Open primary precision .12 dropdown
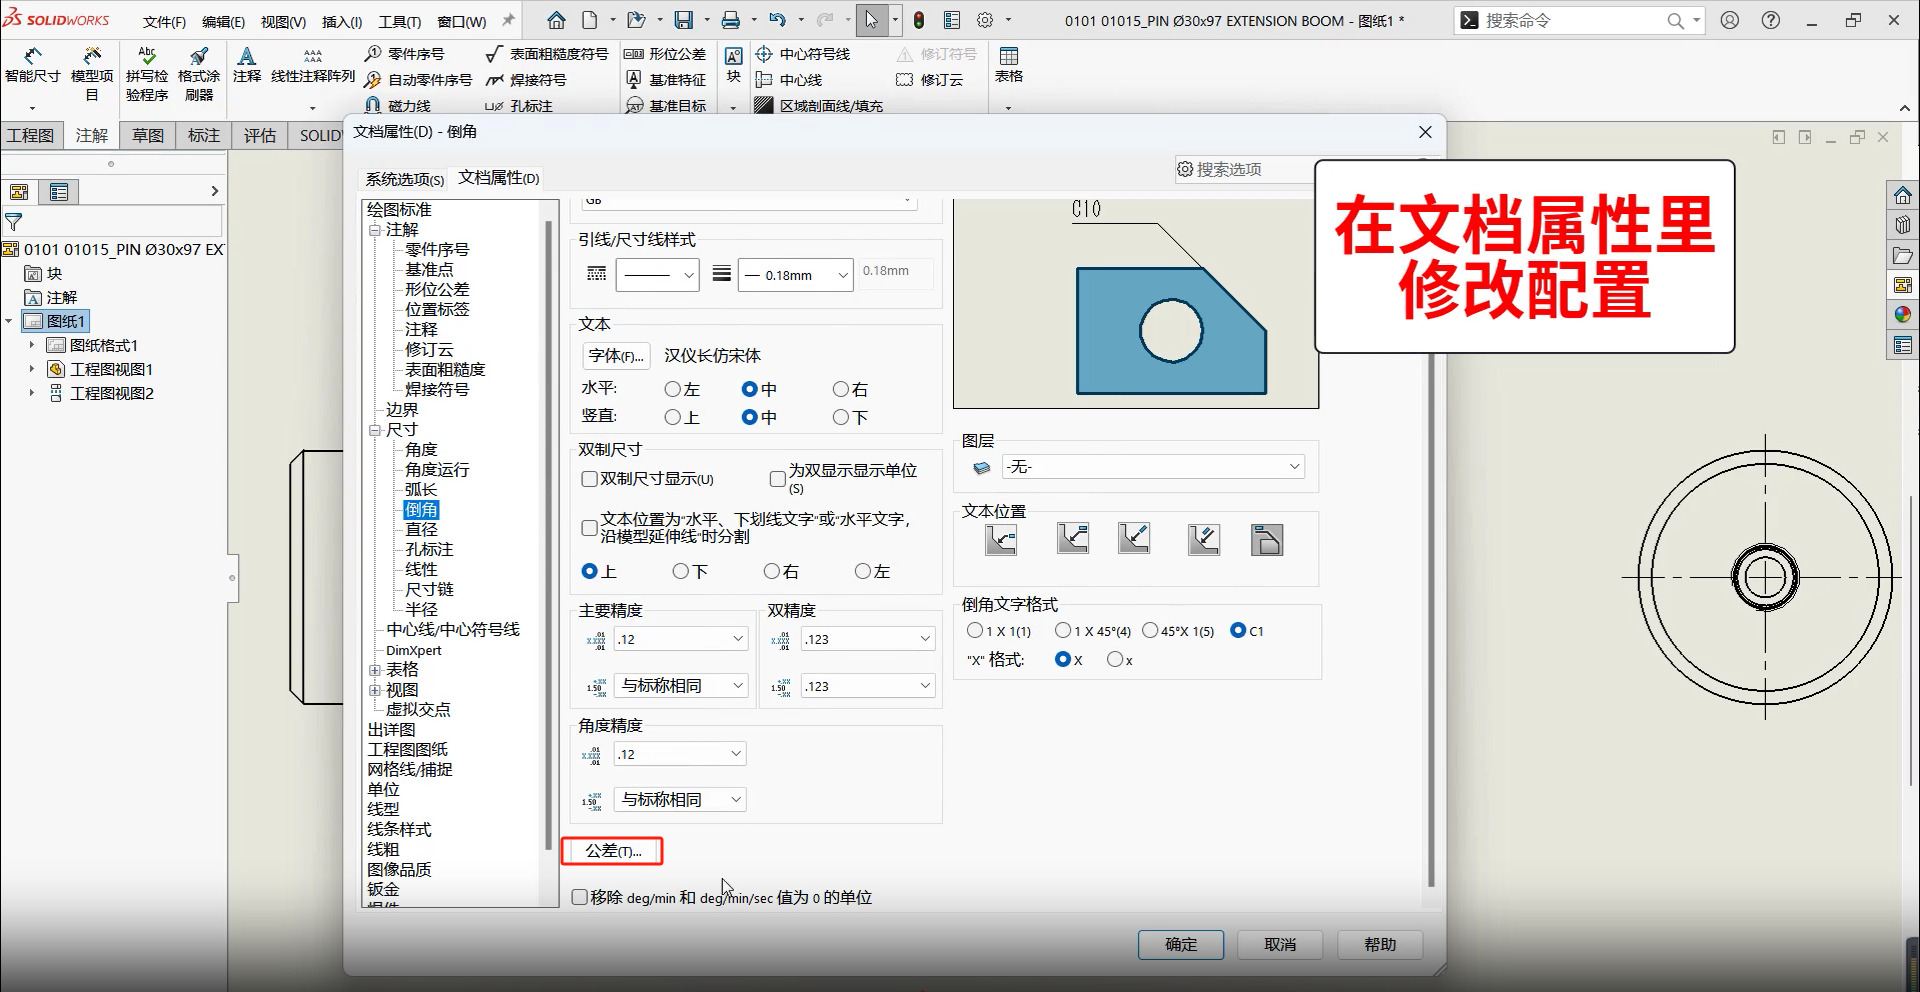Screen dimensions: 1920x992 point(681,639)
